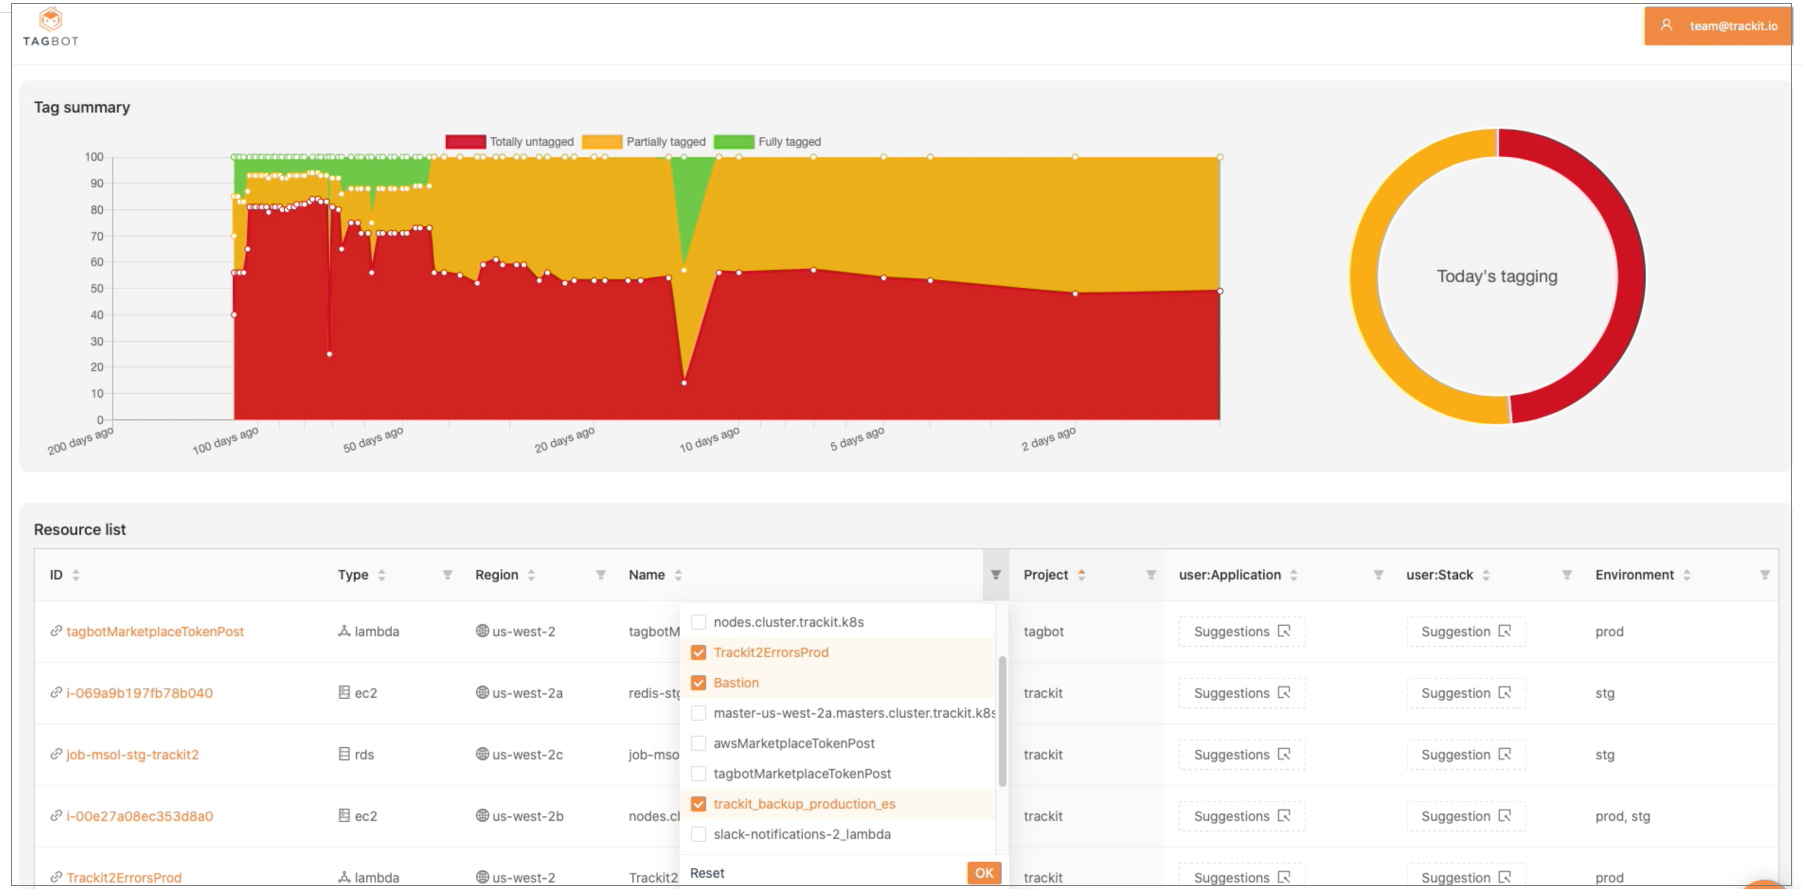Click the link icon beside tagbotMarketplaceTokenPost

(56, 631)
